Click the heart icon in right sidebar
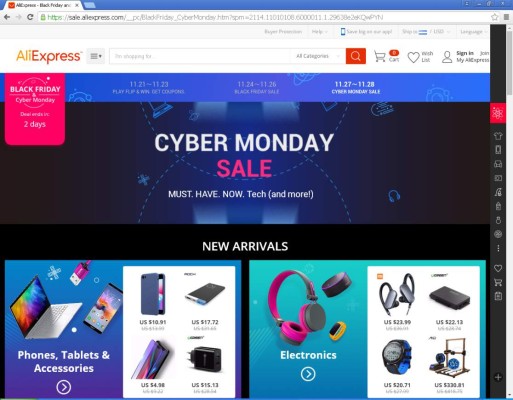Image resolution: width=513 pixels, height=400 pixels. 498,268
